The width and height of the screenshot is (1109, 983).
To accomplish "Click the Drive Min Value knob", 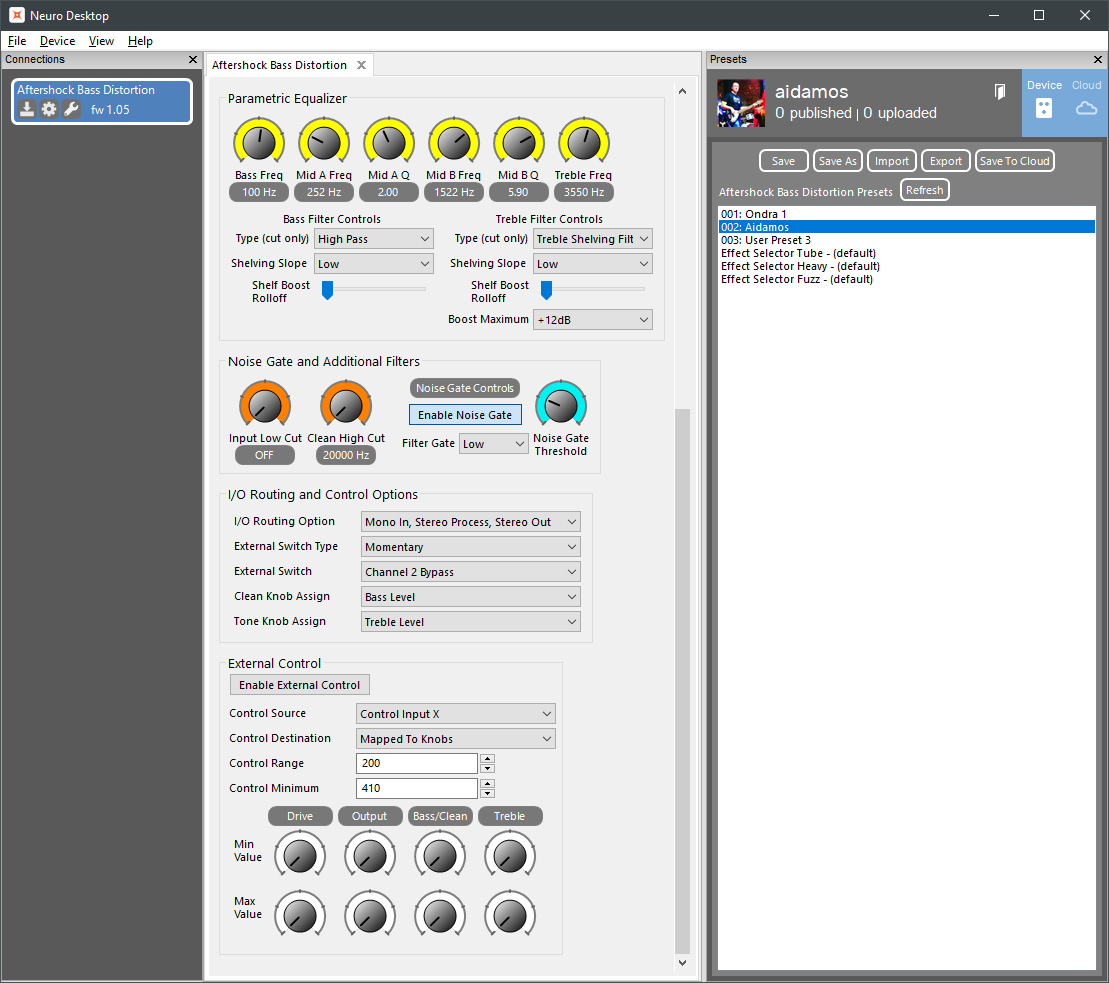I will (x=300, y=856).
